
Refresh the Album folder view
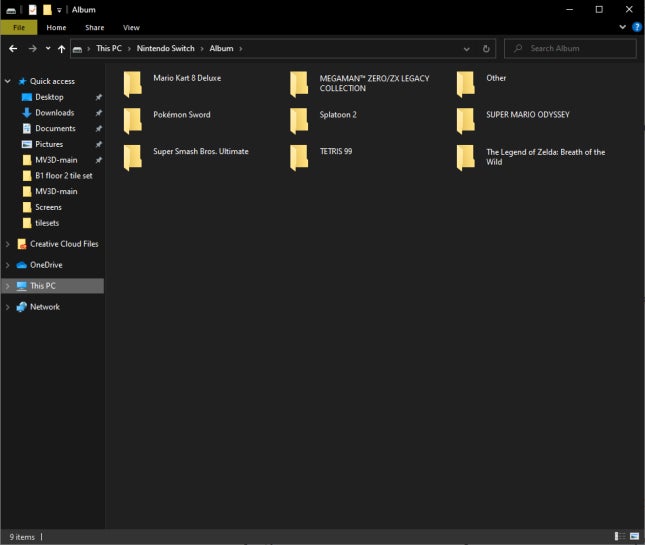pyautogui.click(x=486, y=49)
